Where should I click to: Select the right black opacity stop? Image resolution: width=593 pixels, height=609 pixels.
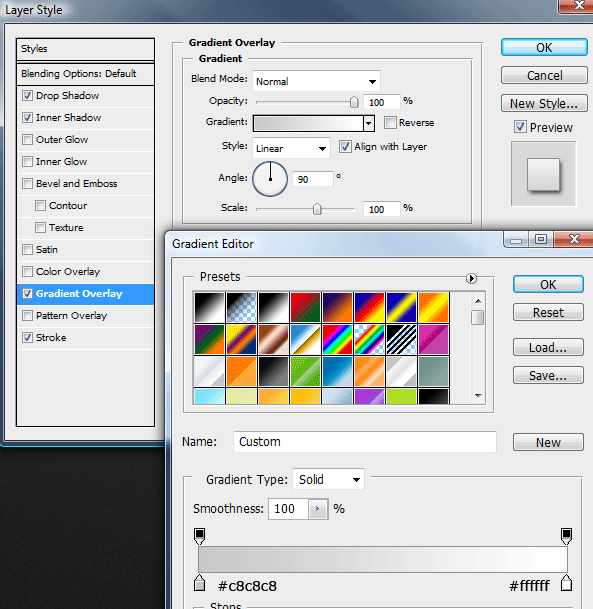567,536
